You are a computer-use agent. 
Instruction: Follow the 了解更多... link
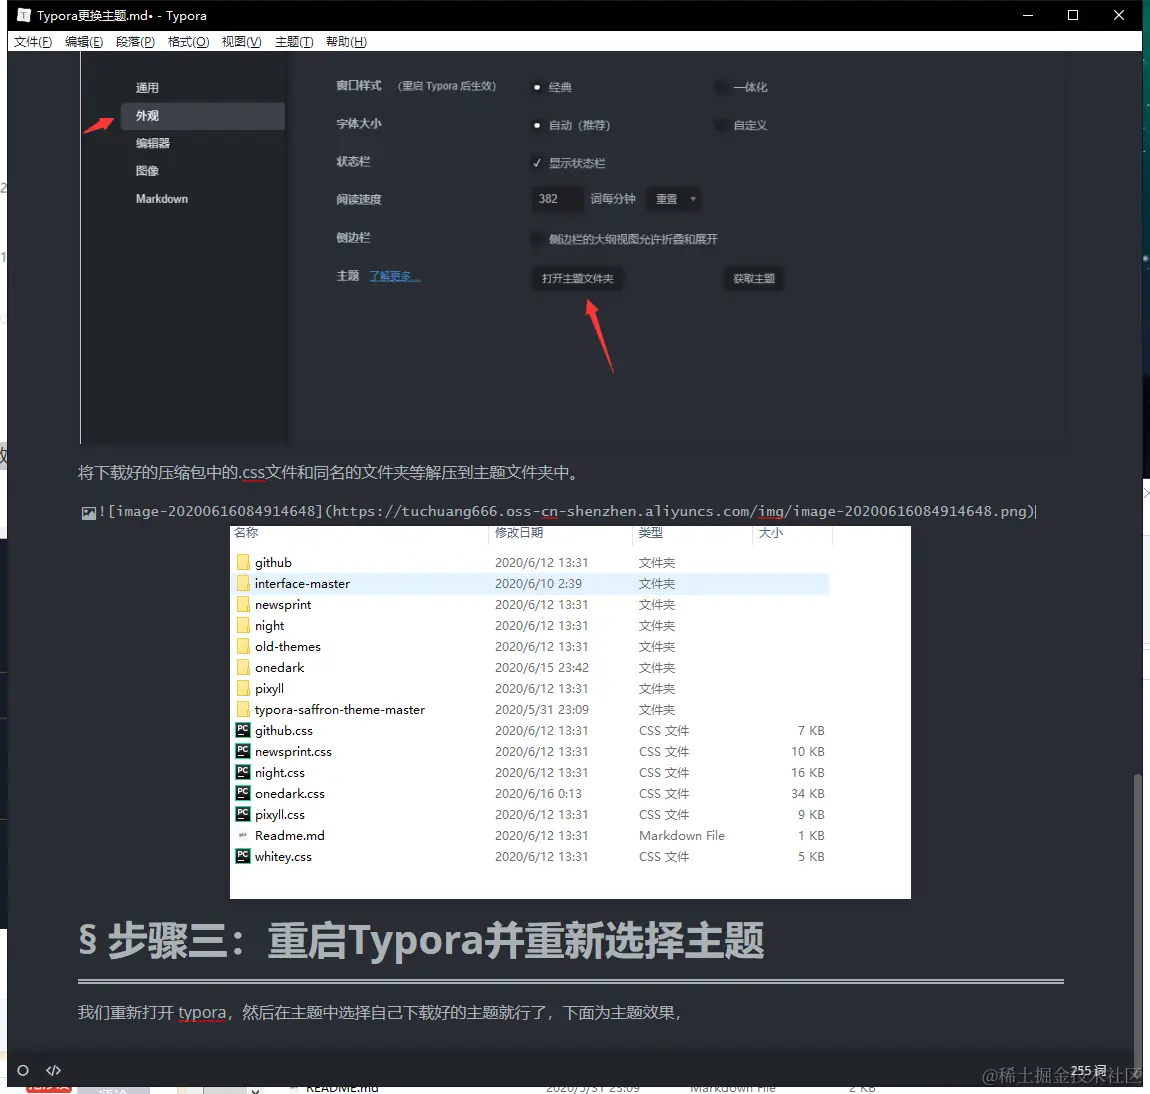[395, 276]
